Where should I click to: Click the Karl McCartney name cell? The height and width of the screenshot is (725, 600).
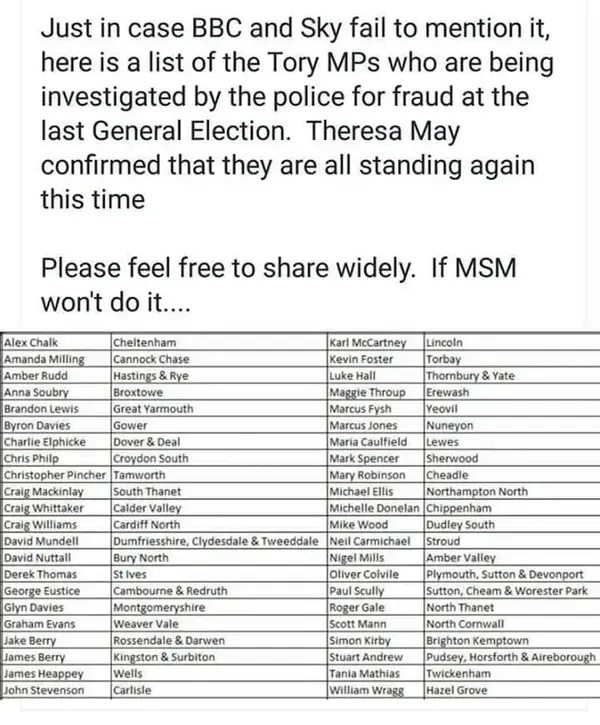point(375,343)
